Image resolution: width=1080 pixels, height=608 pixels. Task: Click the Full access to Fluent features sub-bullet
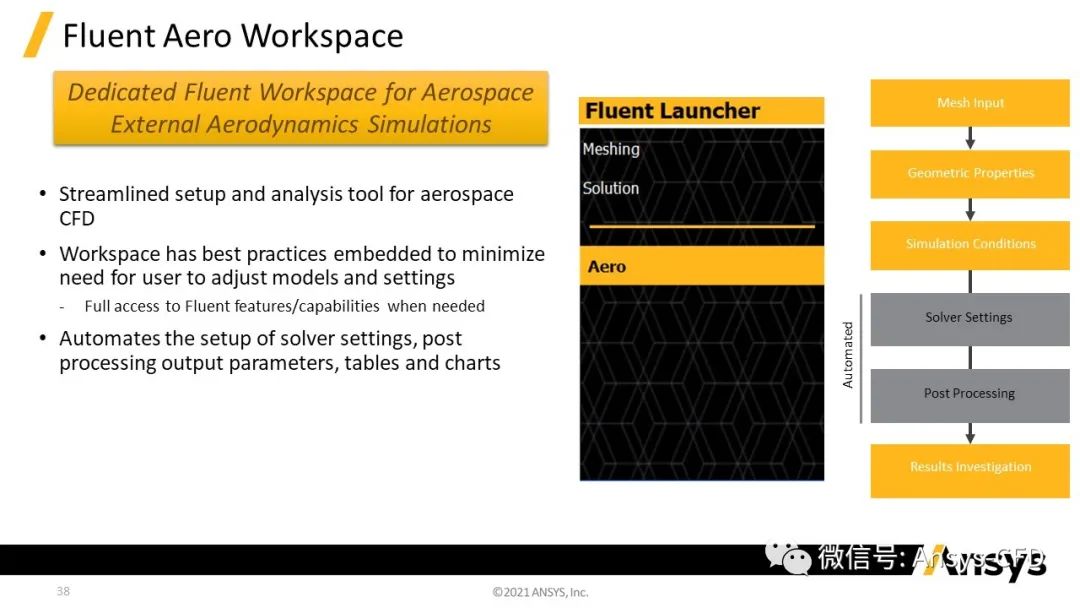pos(284,306)
